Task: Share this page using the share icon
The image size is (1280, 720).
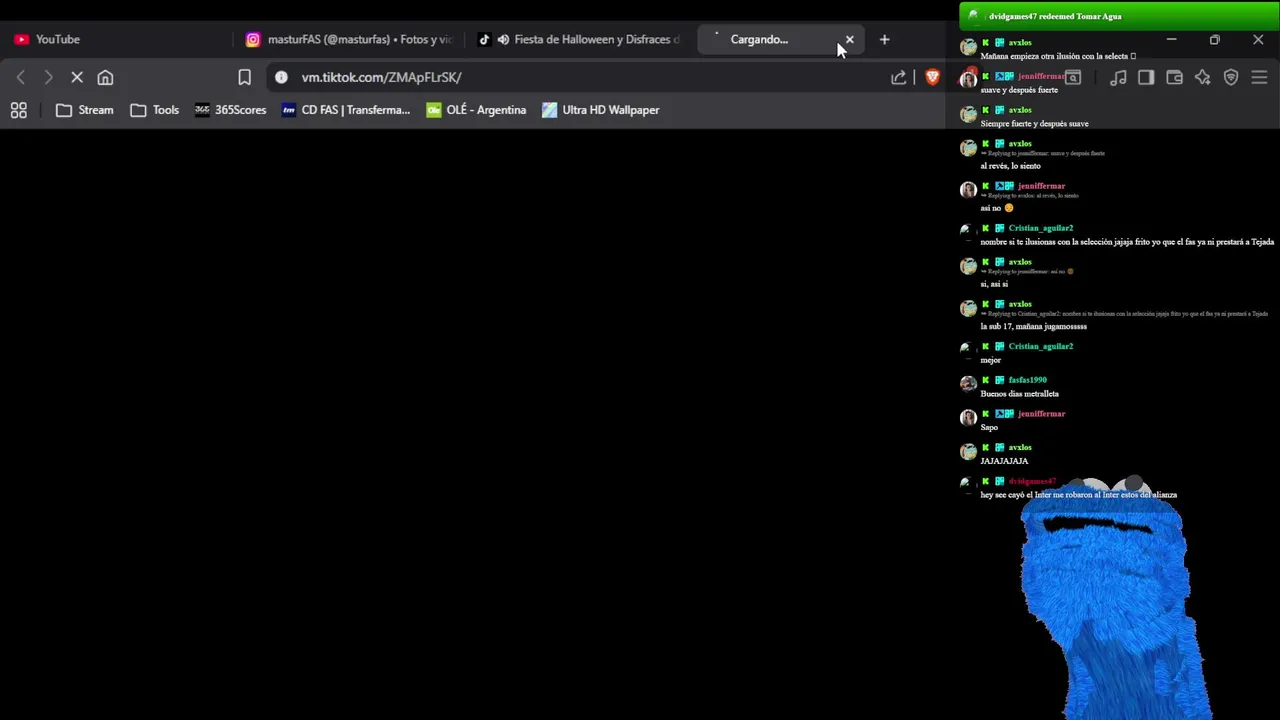Action: tap(898, 77)
